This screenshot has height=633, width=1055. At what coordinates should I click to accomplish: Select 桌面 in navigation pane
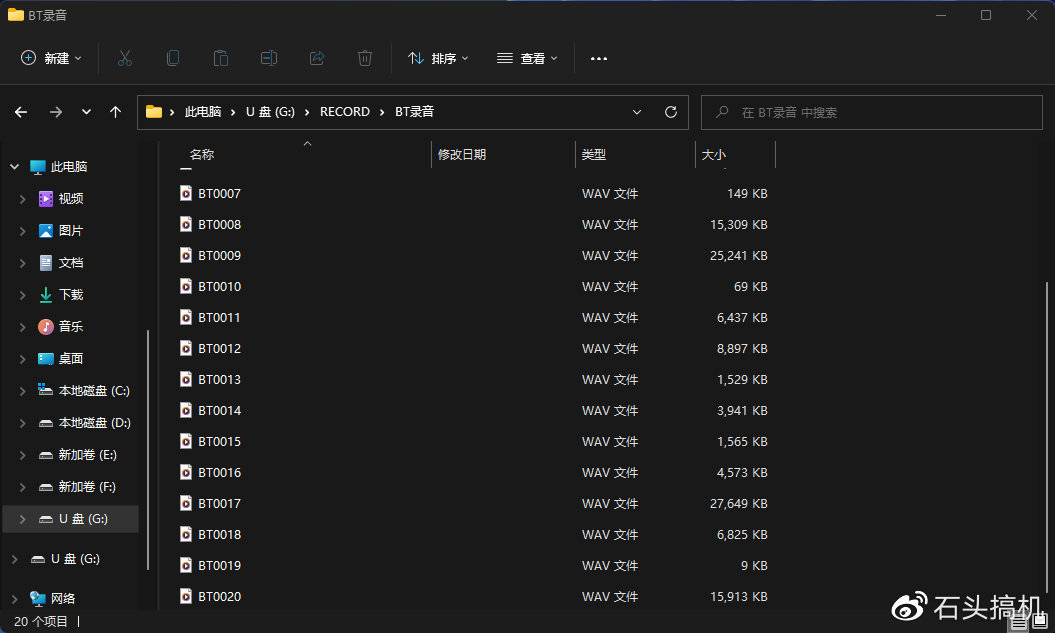point(71,359)
